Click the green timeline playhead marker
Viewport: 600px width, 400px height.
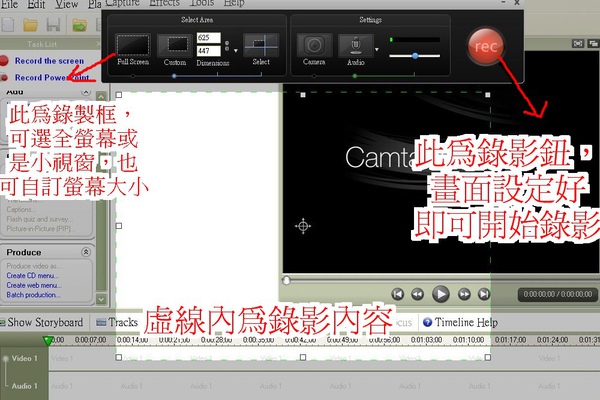point(48,340)
